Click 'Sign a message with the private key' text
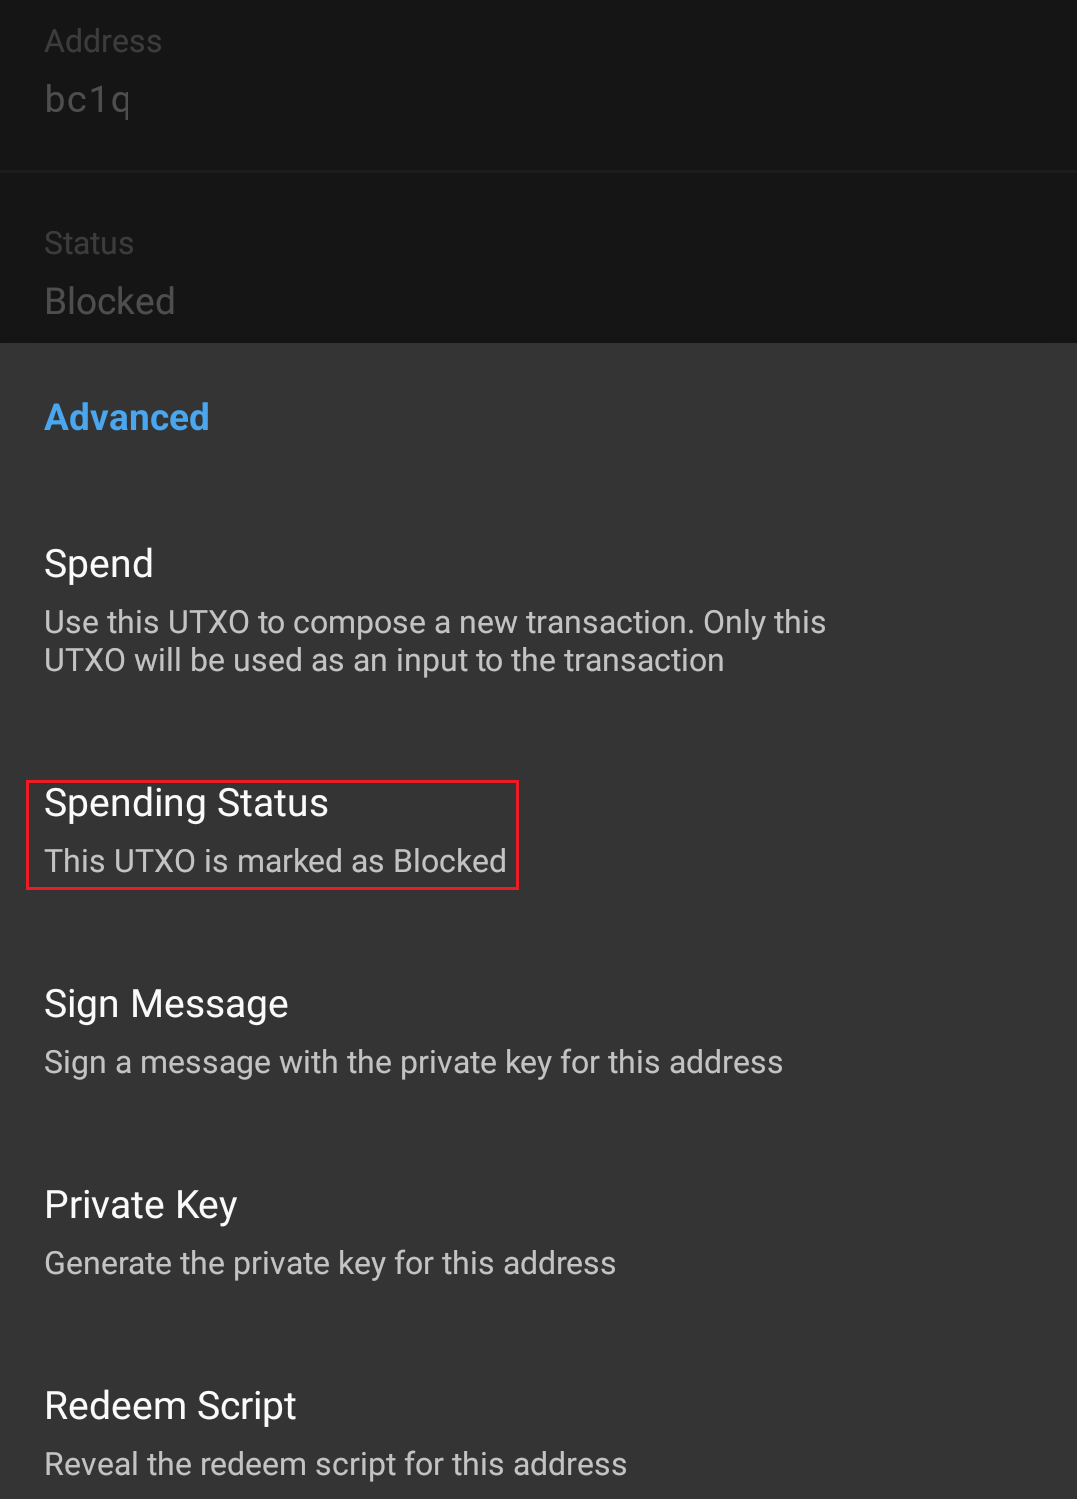The image size is (1077, 1499). pos(413,1062)
